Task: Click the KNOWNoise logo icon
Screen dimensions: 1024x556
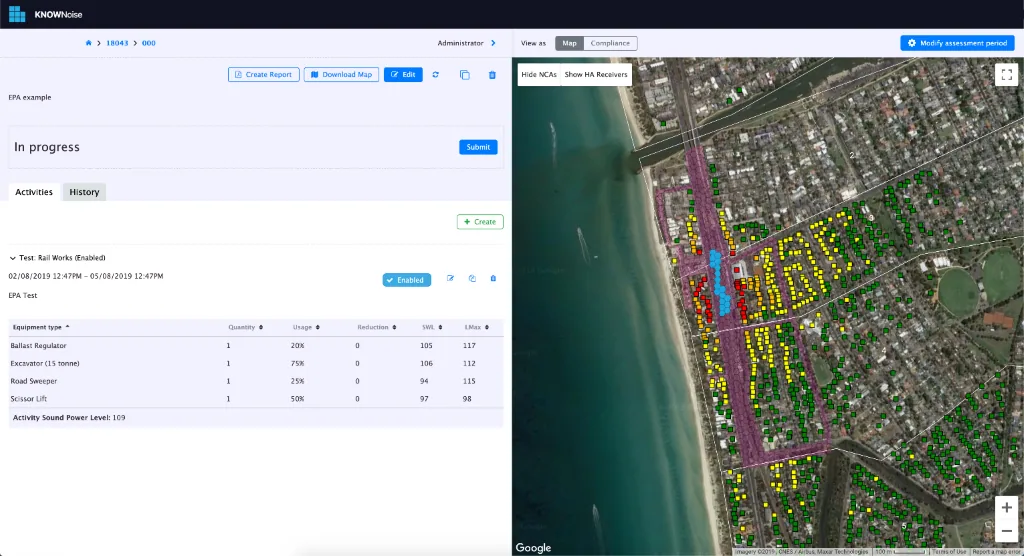Action: coord(17,14)
